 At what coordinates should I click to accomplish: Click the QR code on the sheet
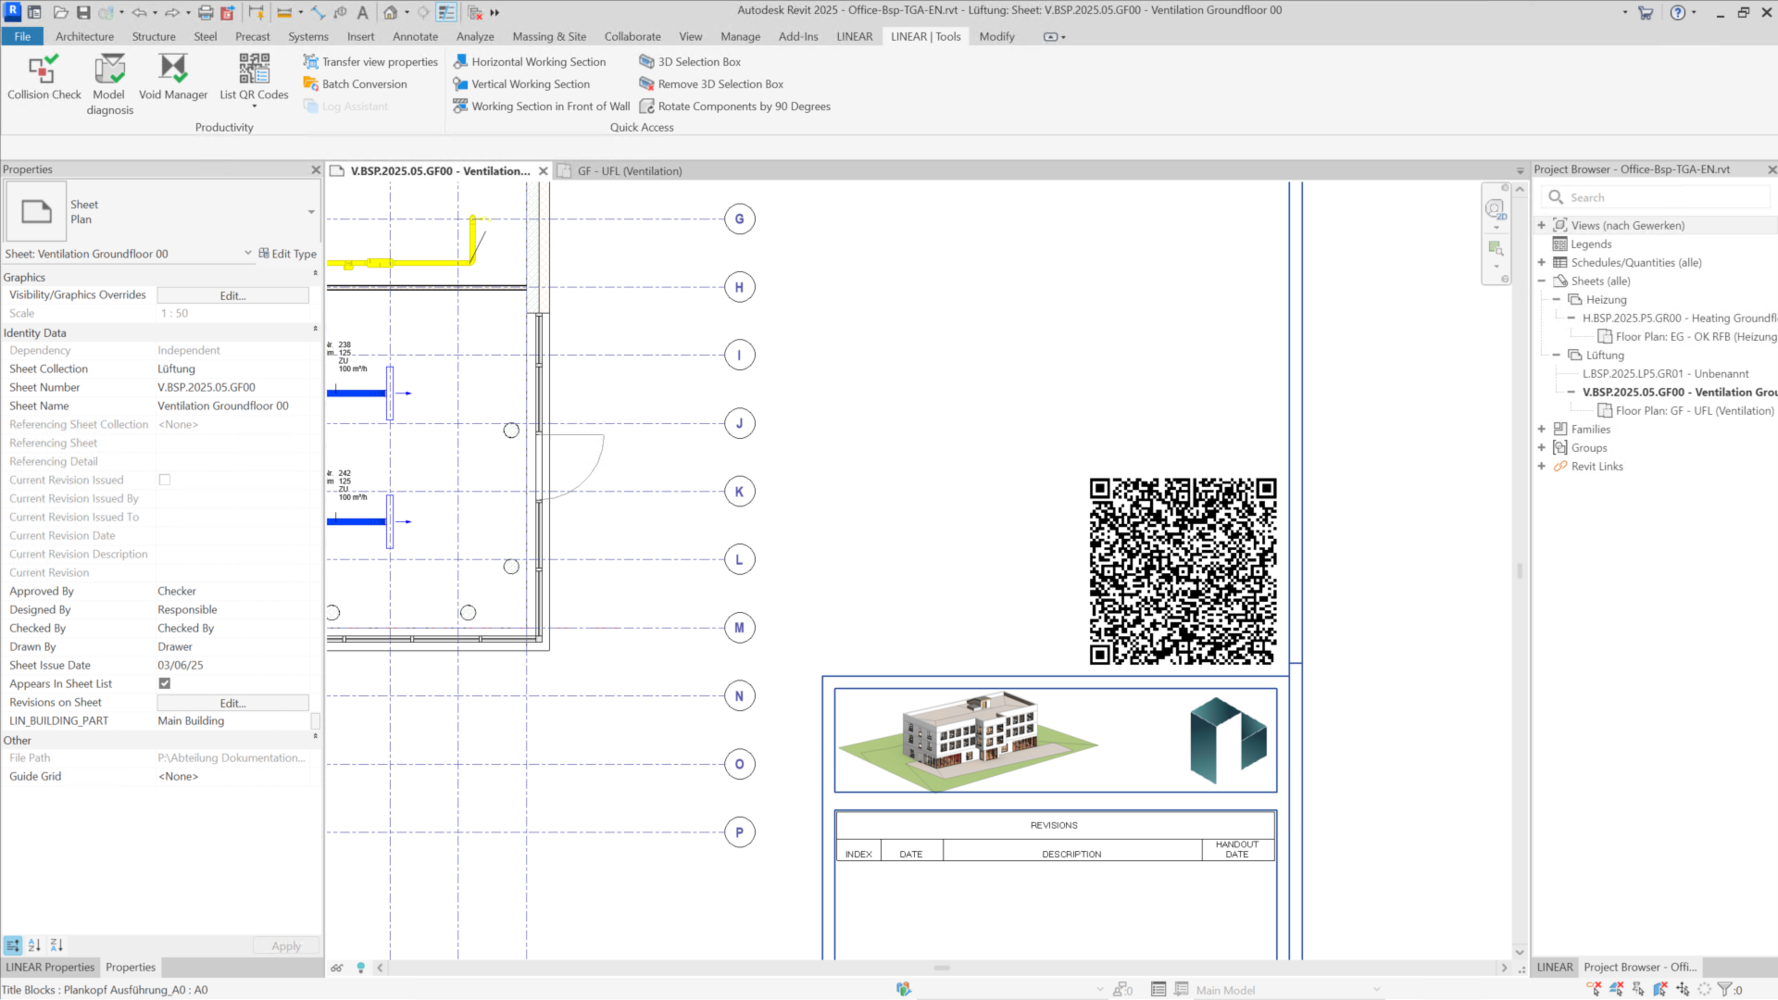click(1183, 571)
